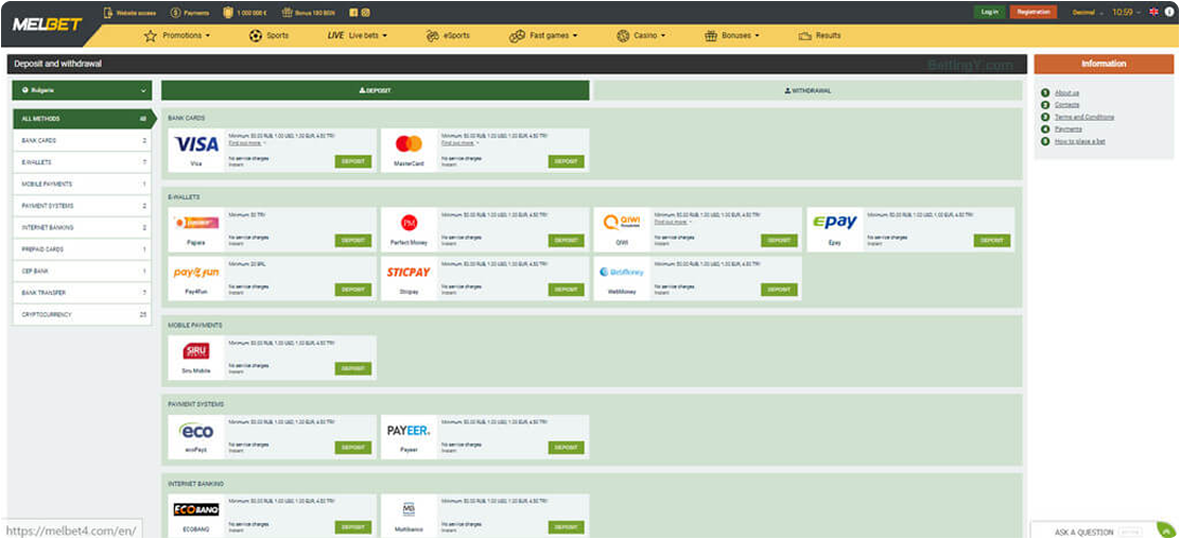
Task: Click Deposit button for Visa
Action: click(353, 161)
